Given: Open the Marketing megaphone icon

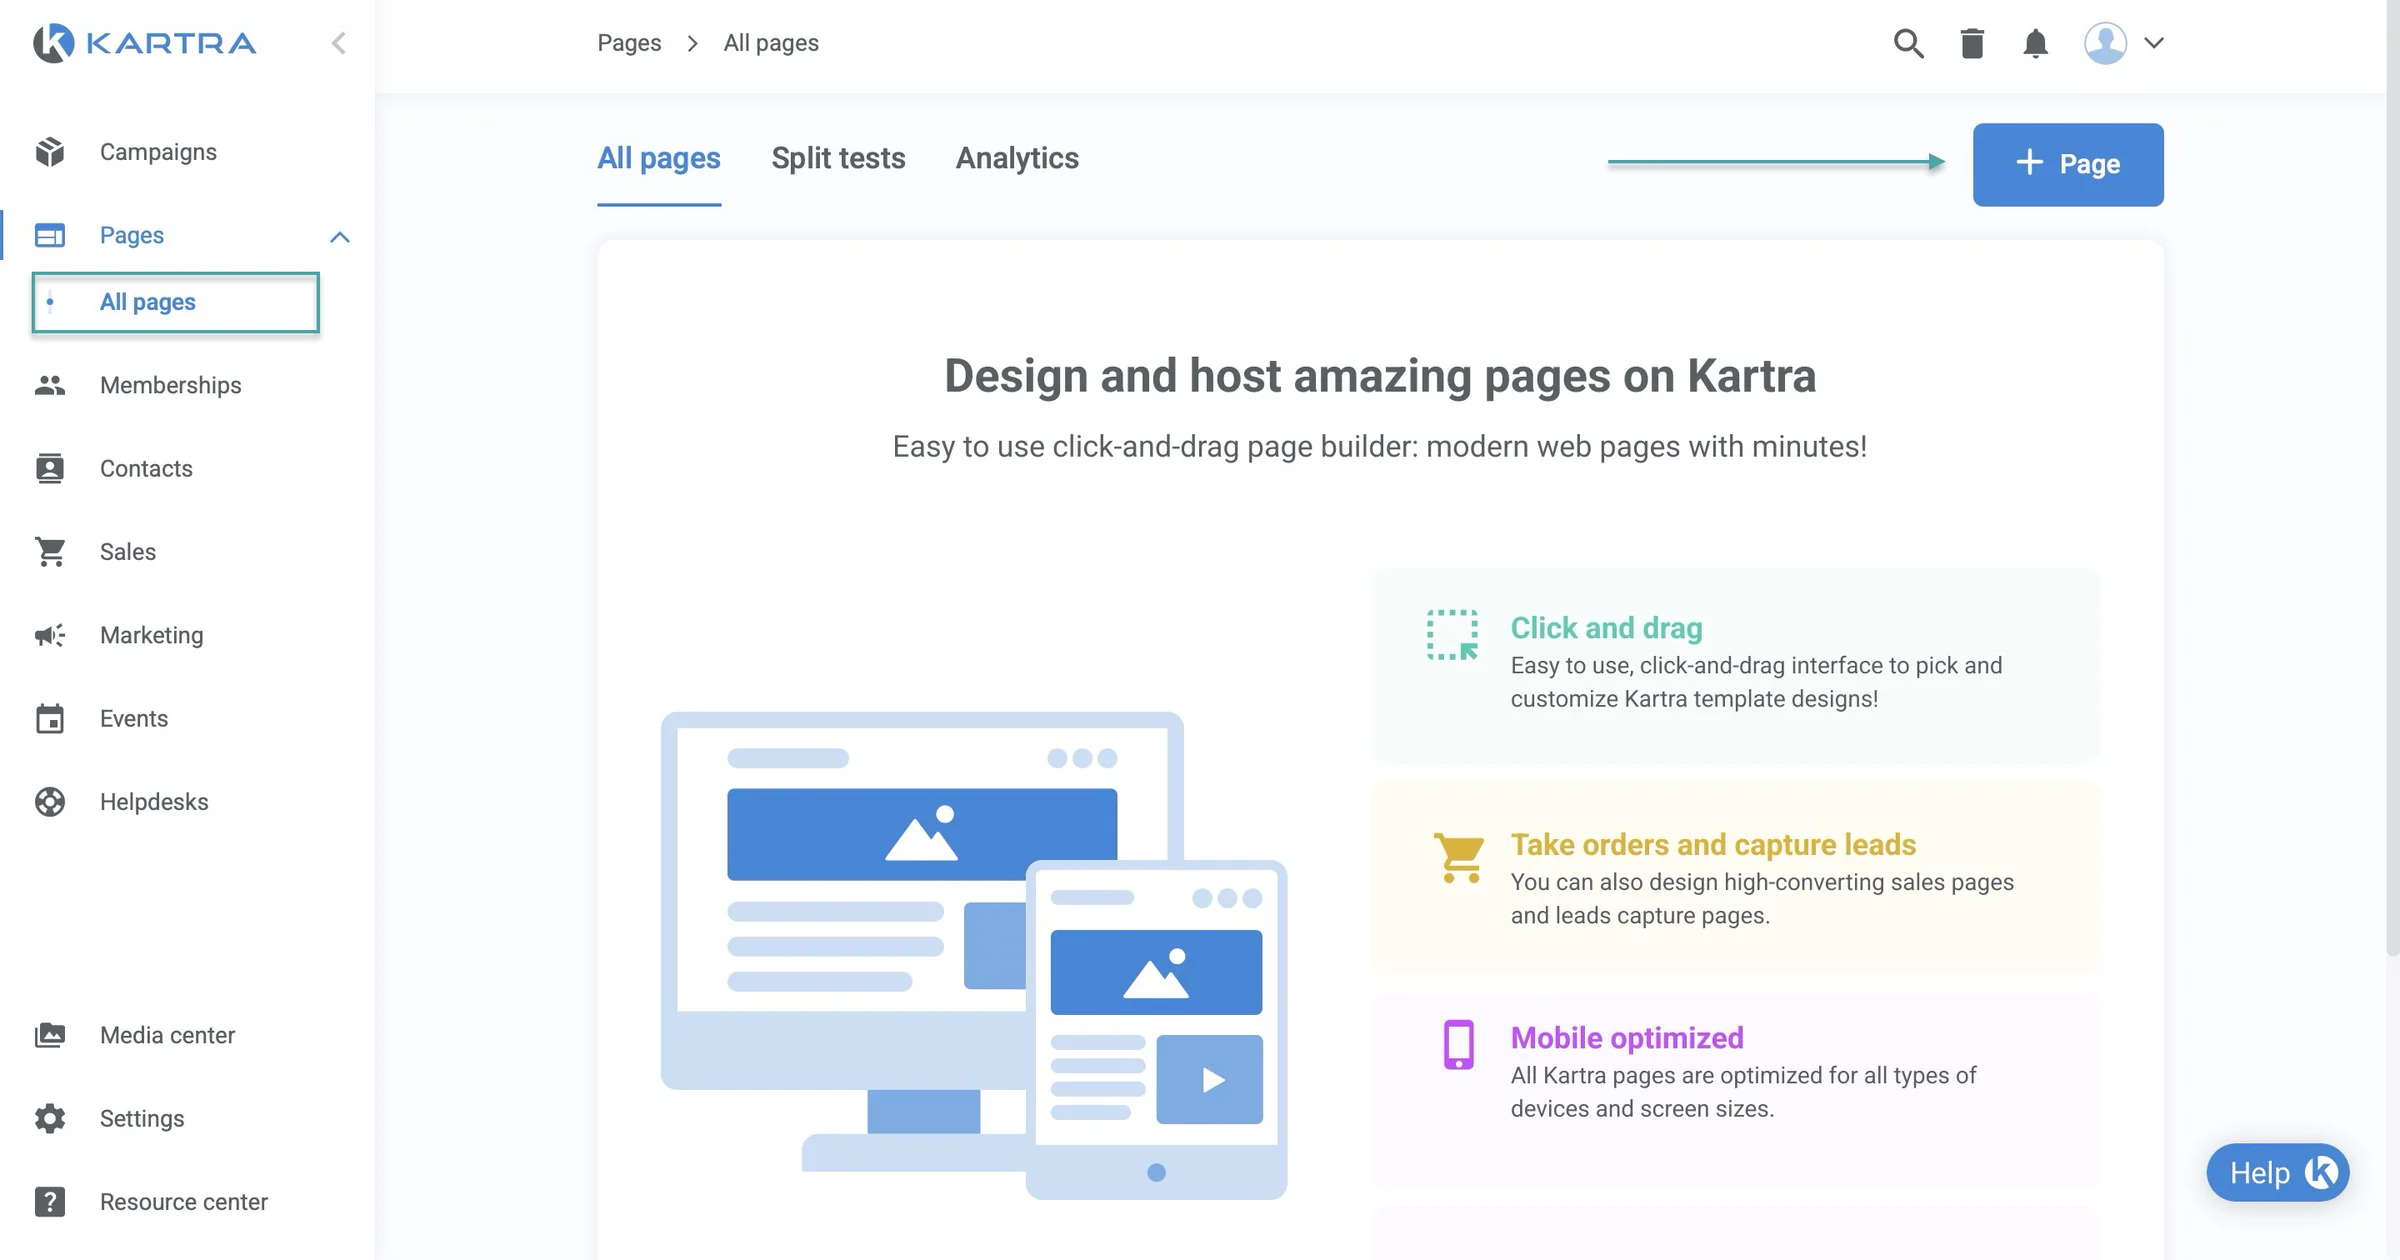Looking at the screenshot, I should pos(50,635).
